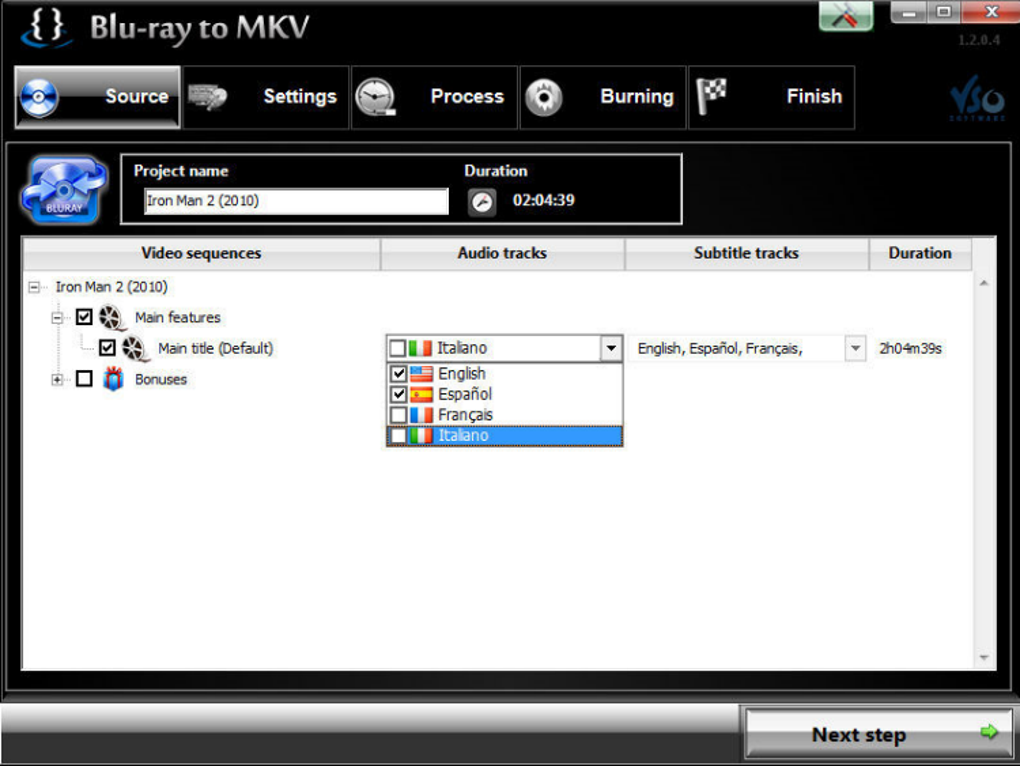Viewport: 1020px width, 766px height.
Task: Uncheck the Main features checkbox
Action: tap(84, 317)
